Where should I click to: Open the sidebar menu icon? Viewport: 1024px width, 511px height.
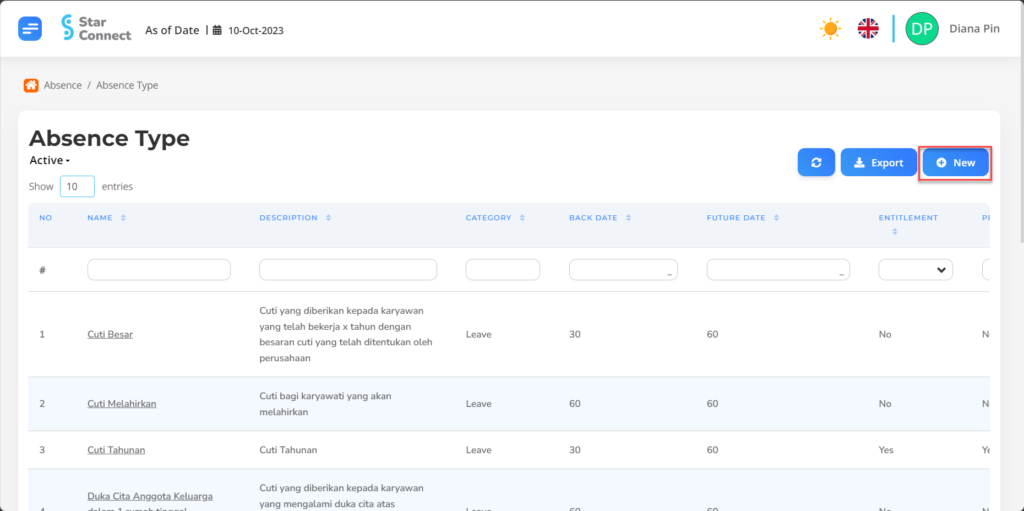pyautogui.click(x=30, y=29)
